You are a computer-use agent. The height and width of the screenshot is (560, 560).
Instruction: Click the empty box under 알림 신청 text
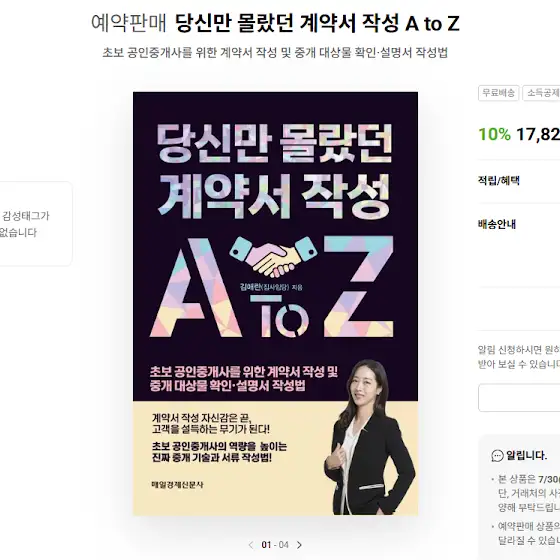519,398
